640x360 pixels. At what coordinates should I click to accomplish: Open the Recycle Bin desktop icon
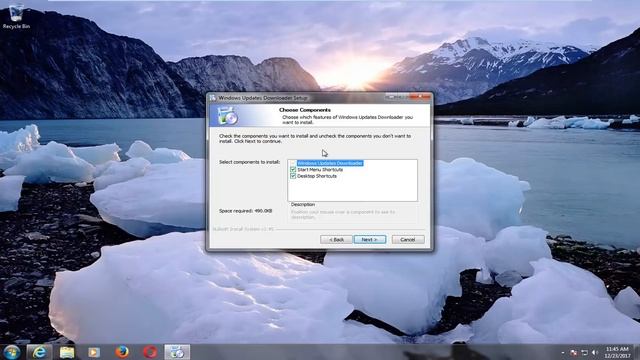click(x=16, y=16)
